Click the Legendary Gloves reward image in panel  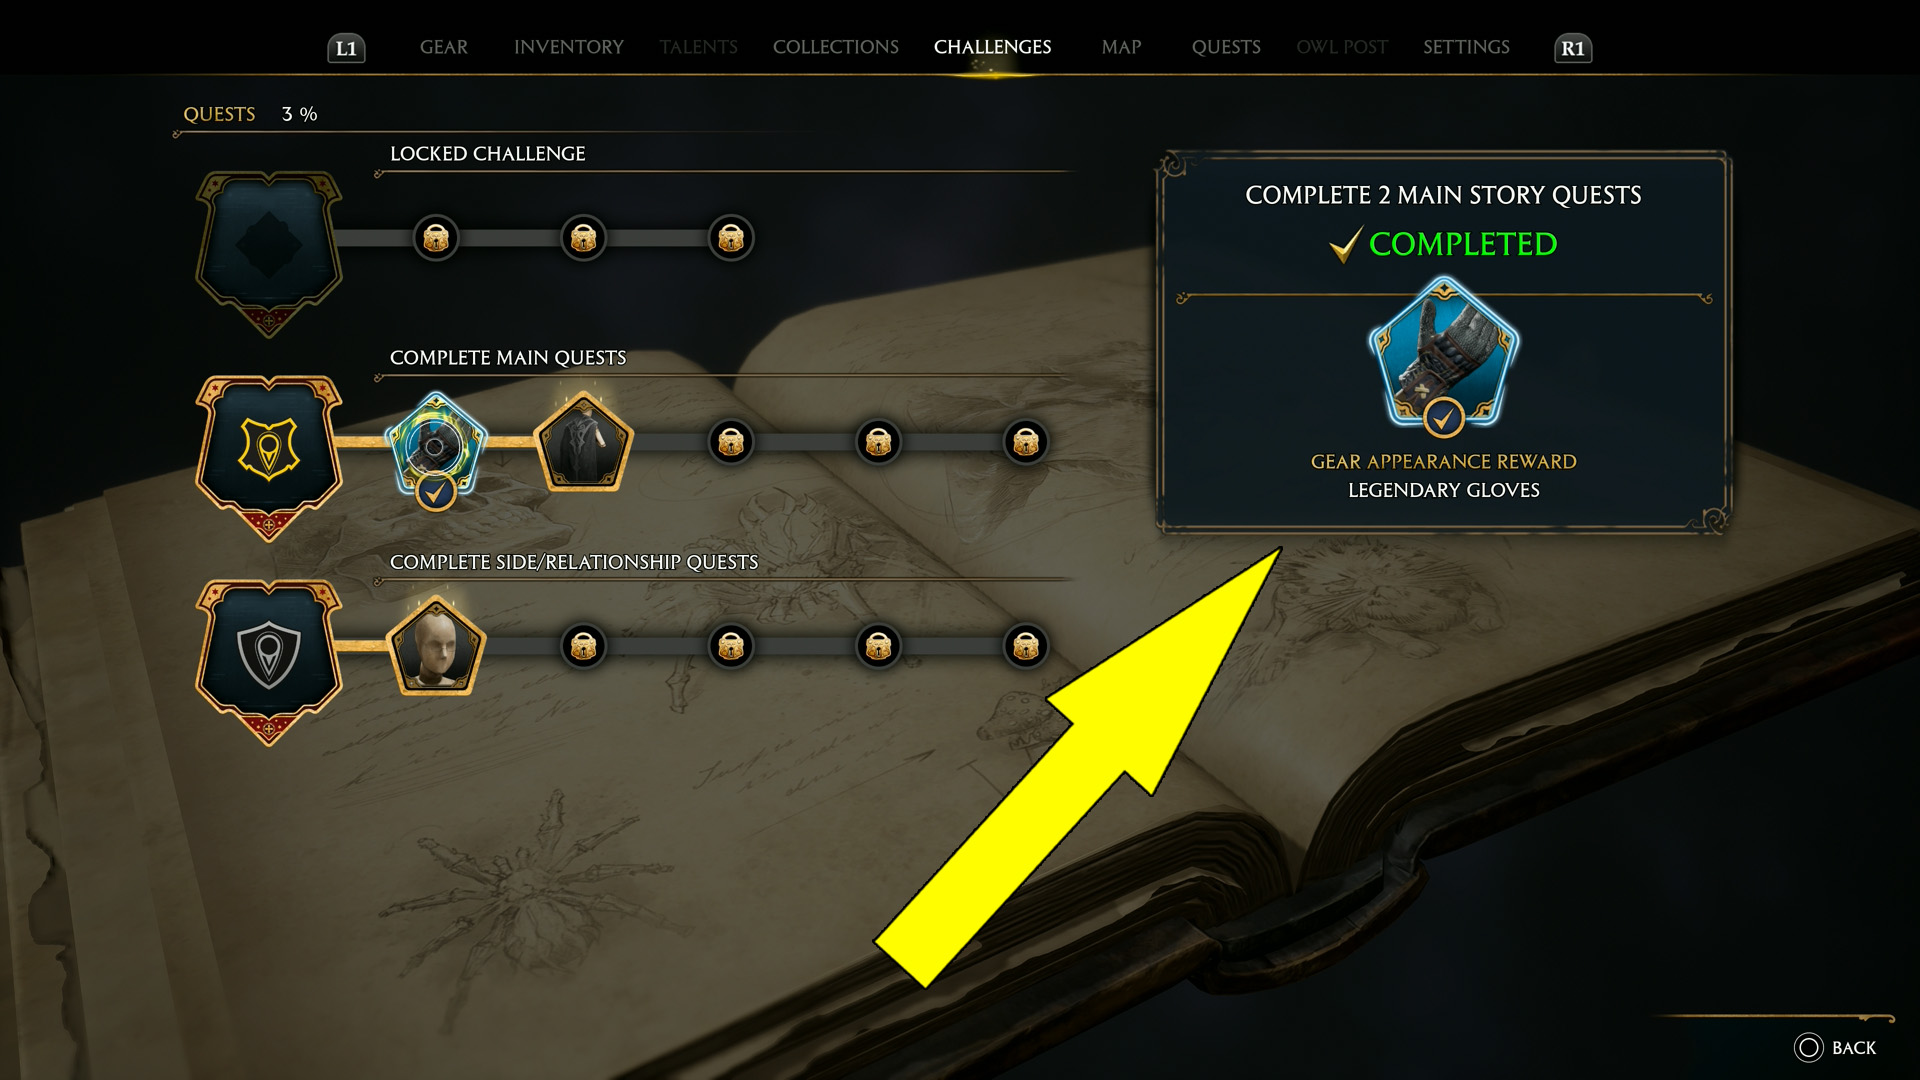tap(1443, 357)
